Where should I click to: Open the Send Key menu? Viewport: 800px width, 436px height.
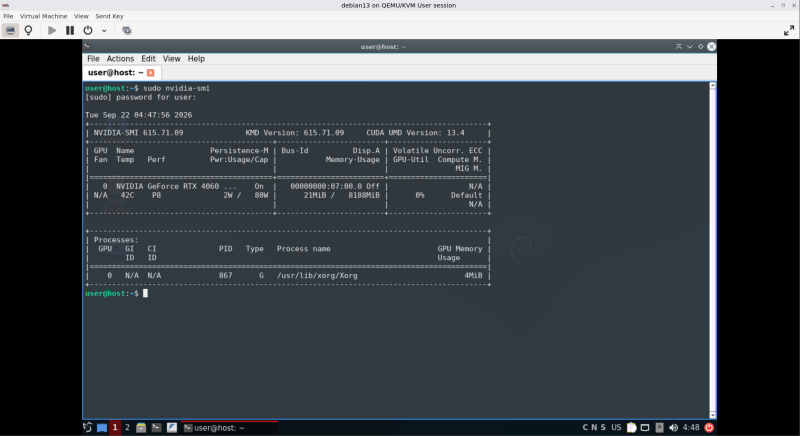coord(109,16)
